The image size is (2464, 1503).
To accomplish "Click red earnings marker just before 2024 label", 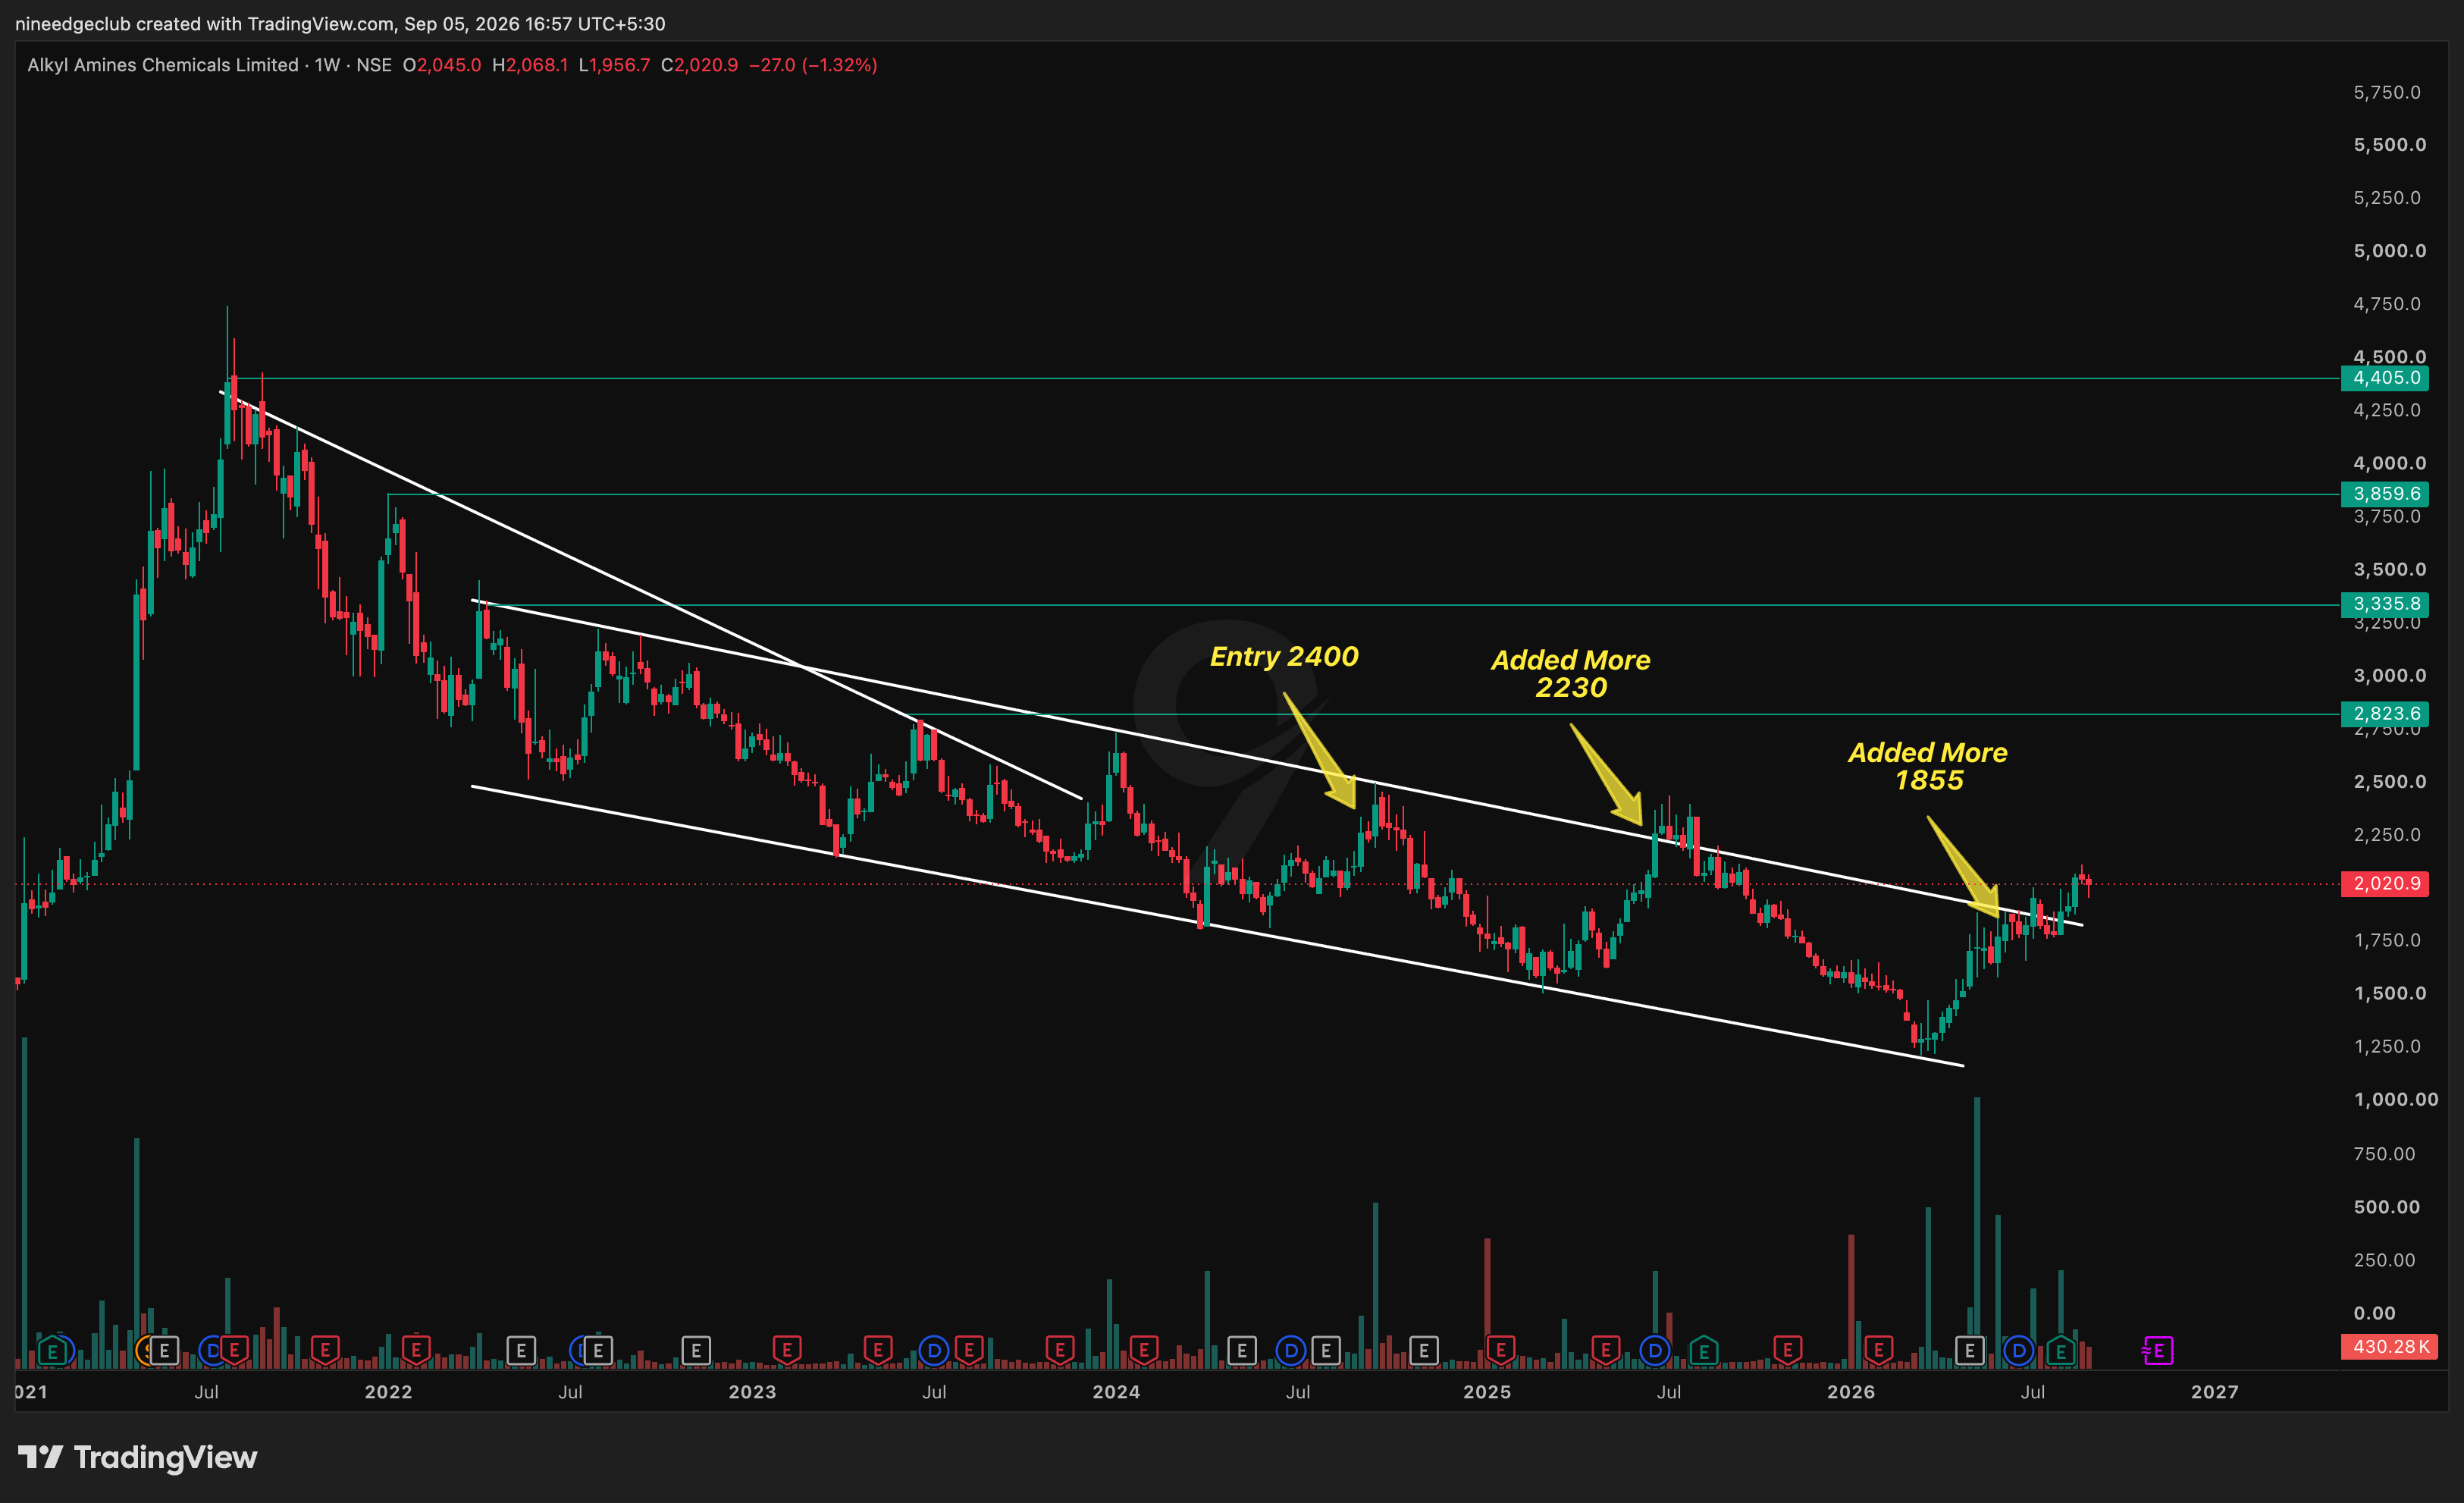I will click(1060, 1351).
